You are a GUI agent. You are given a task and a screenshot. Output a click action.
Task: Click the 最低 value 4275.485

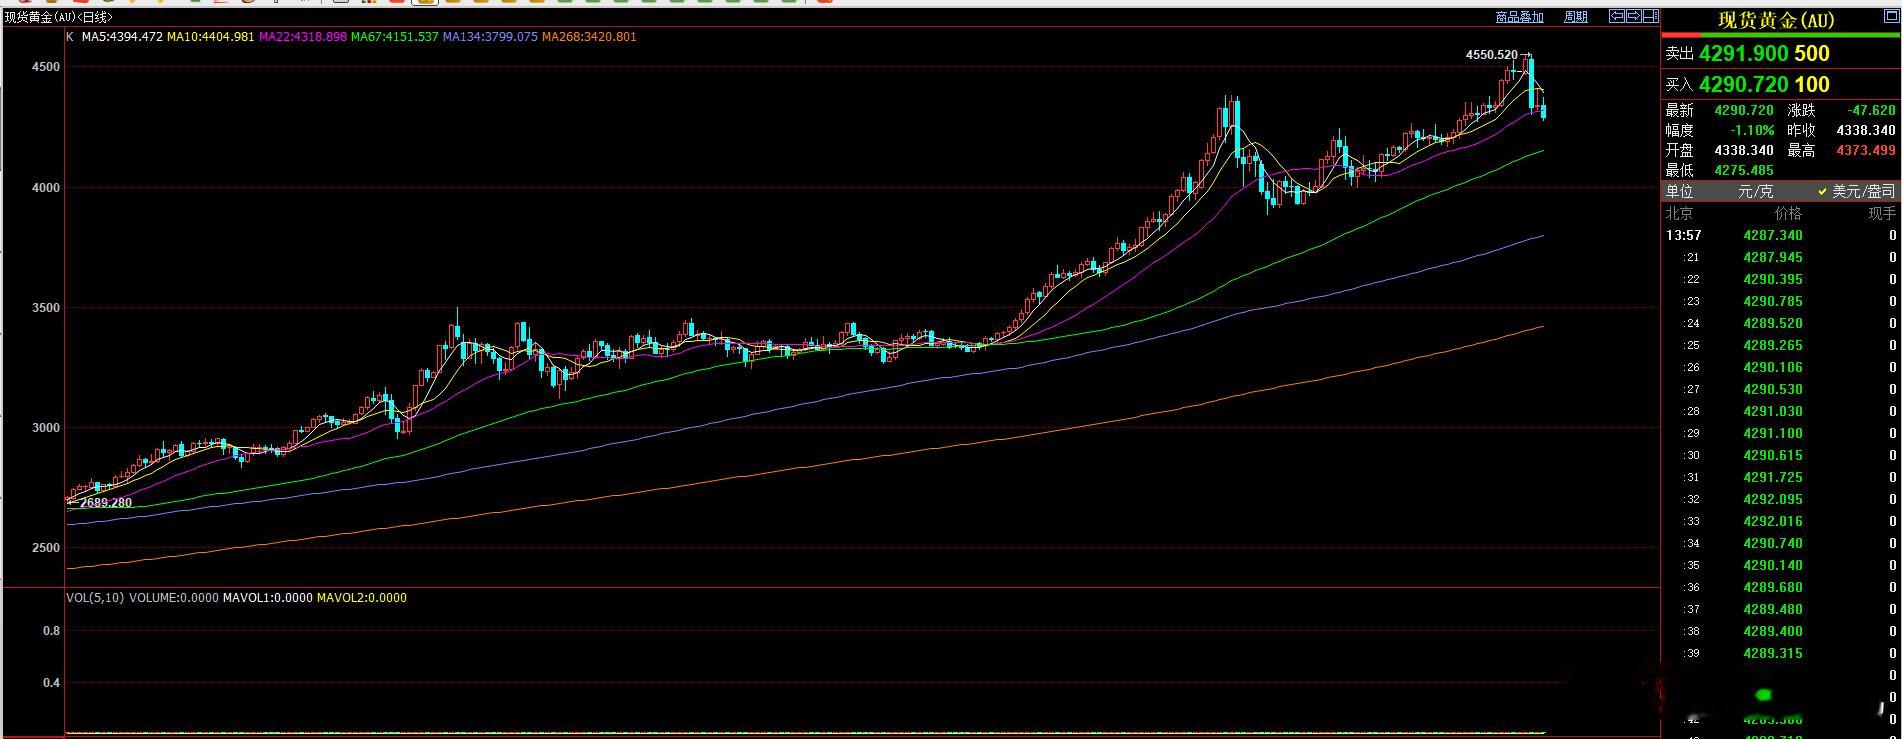click(x=1744, y=171)
